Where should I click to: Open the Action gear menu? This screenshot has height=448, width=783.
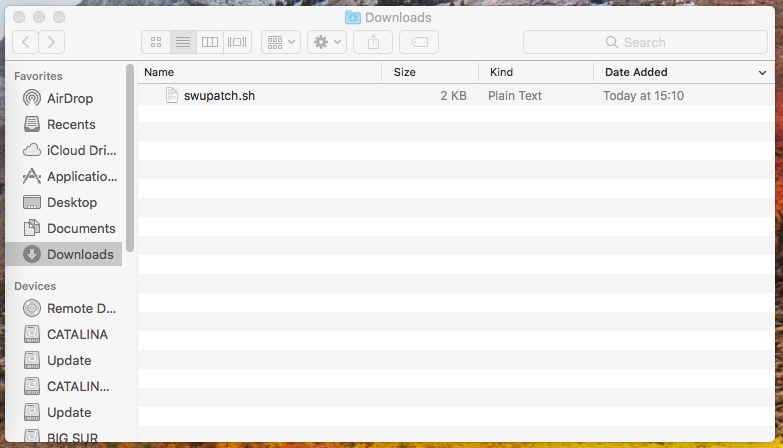point(327,42)
